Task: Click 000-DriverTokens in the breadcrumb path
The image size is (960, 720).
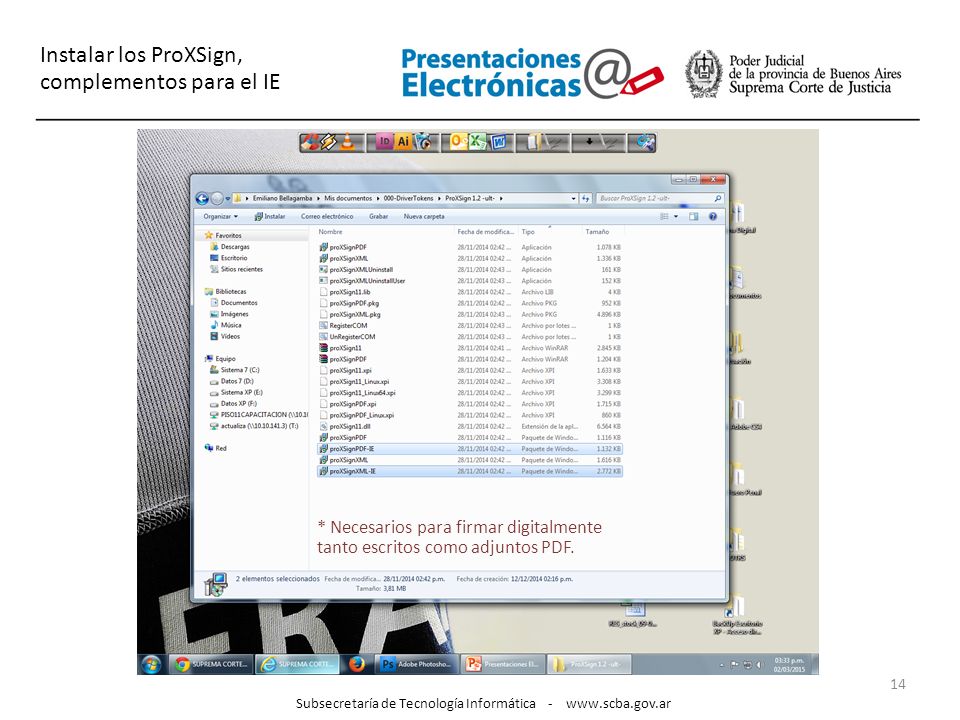Action: (408, 198)
